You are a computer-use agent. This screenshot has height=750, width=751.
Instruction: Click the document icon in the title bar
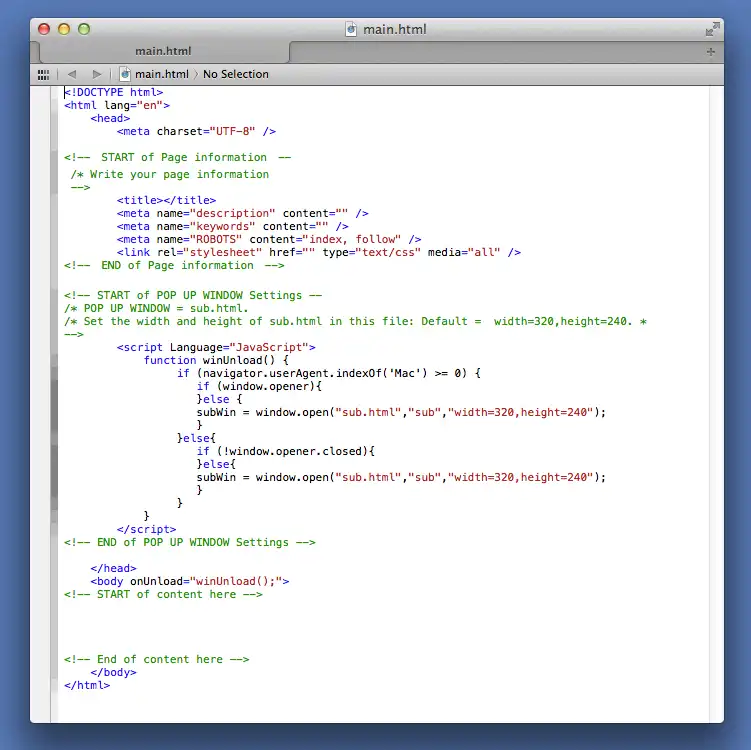(x=351, y=29)
